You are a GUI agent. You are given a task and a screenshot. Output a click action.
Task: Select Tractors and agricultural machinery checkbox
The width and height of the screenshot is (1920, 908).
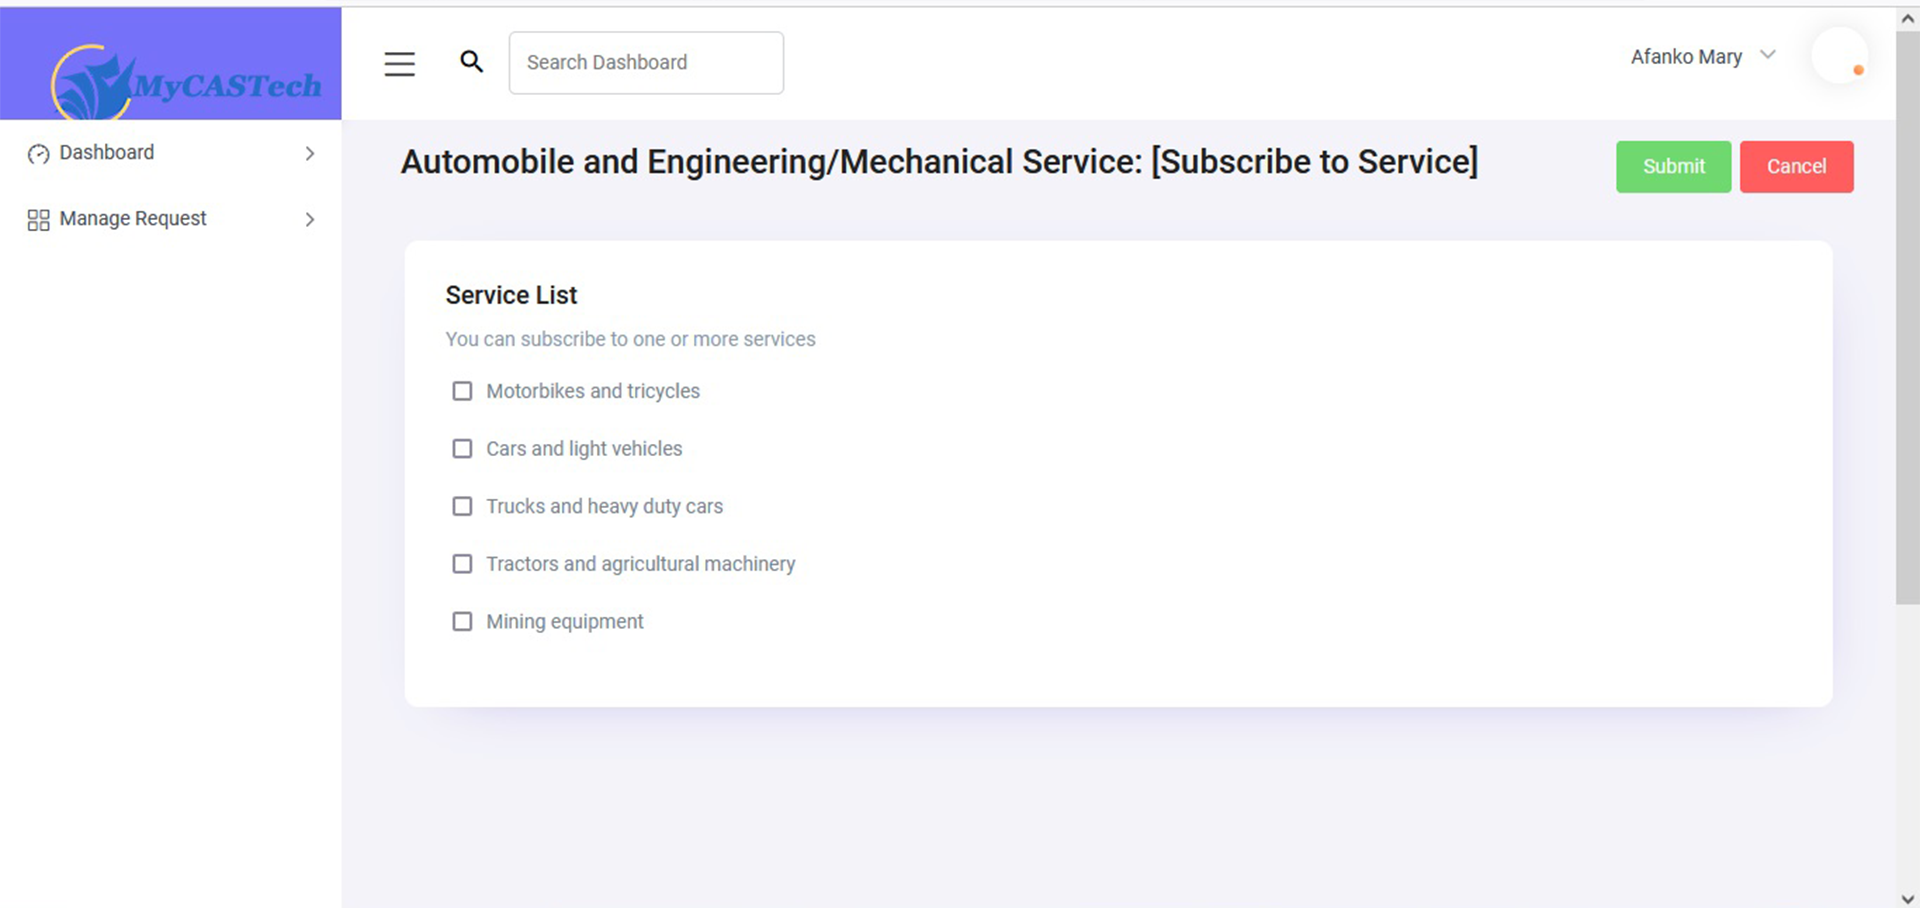[462, 564]
